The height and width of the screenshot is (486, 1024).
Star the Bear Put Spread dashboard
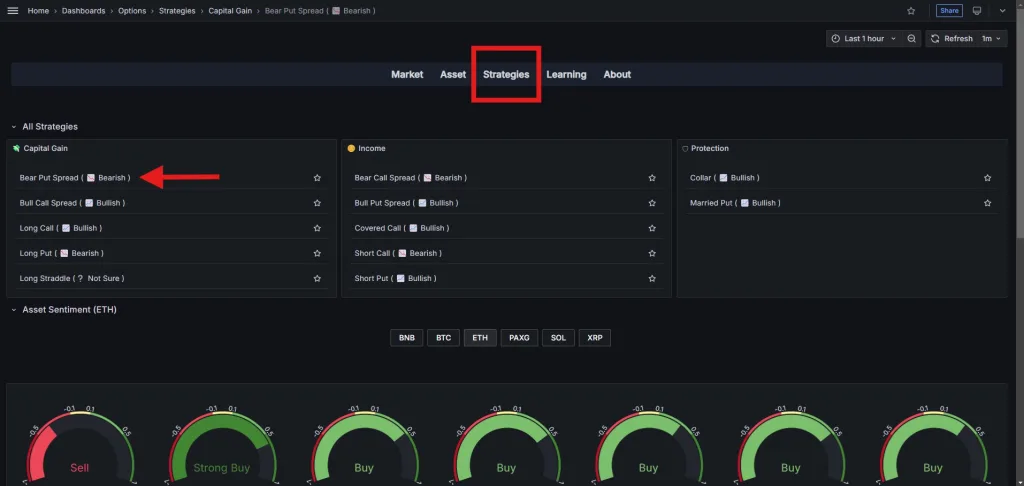pos(317,178)
